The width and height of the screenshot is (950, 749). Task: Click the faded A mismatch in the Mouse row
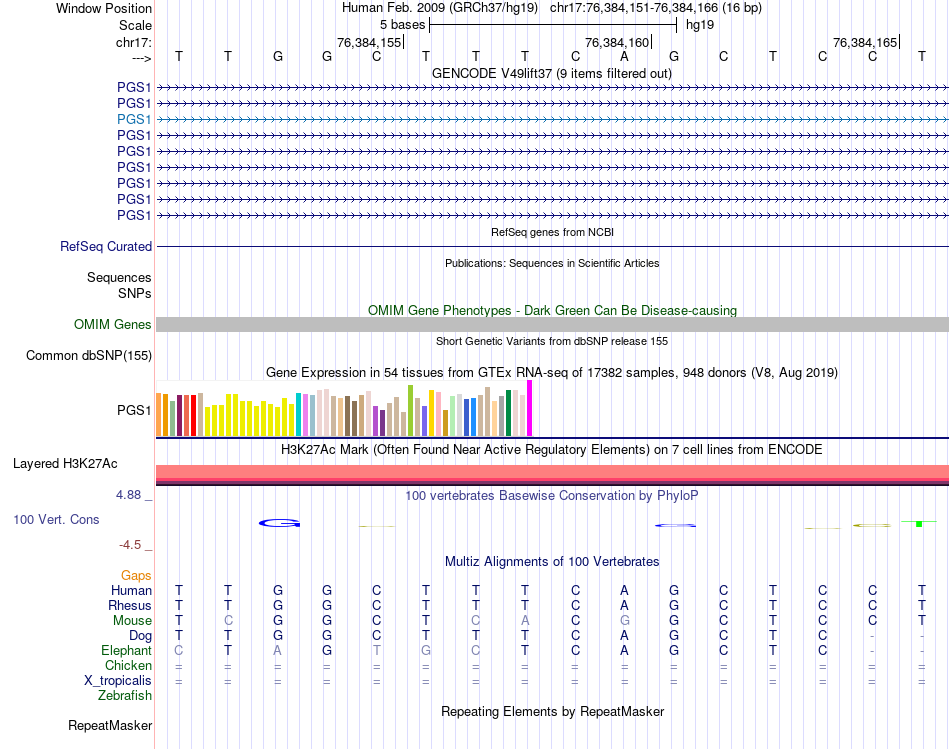(525, 621)
